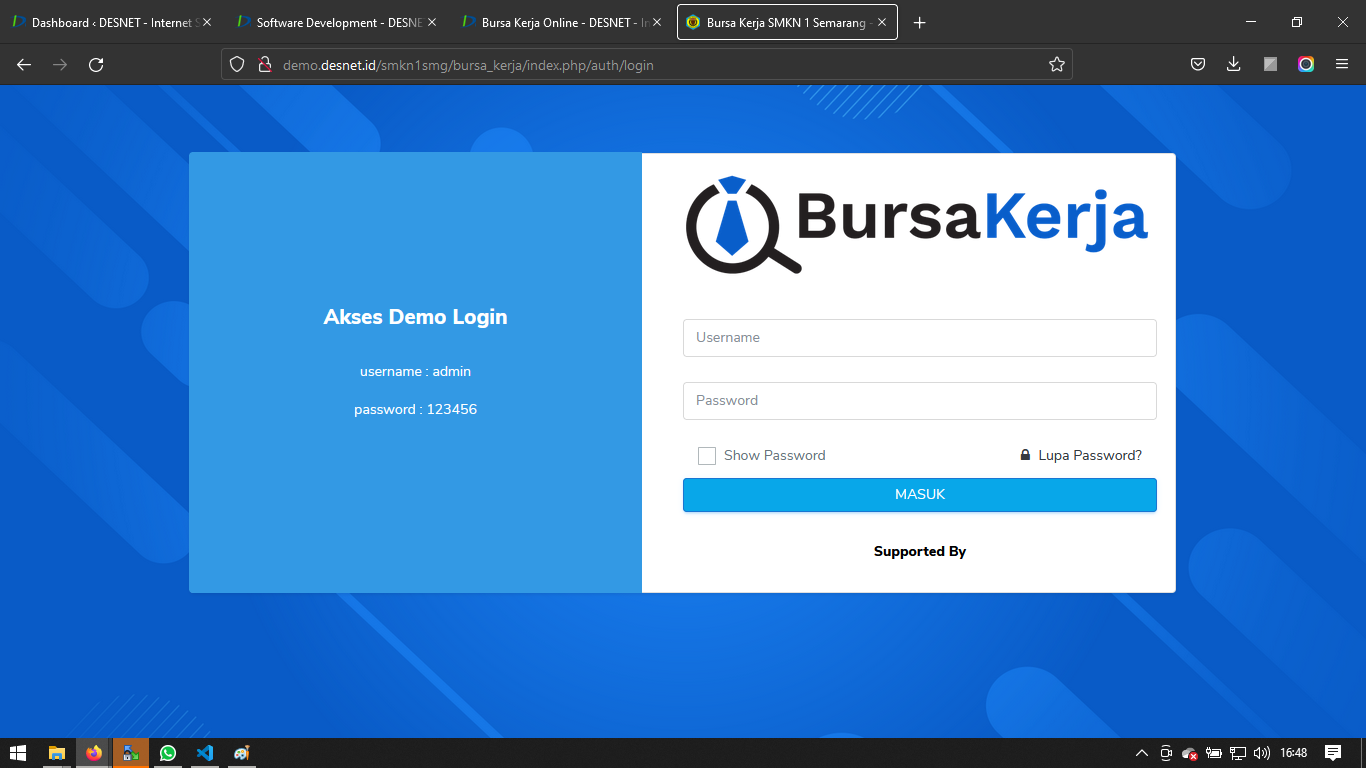
Task: Open the Firefox hamburger application menu
Action: [x=1342, y=65]
